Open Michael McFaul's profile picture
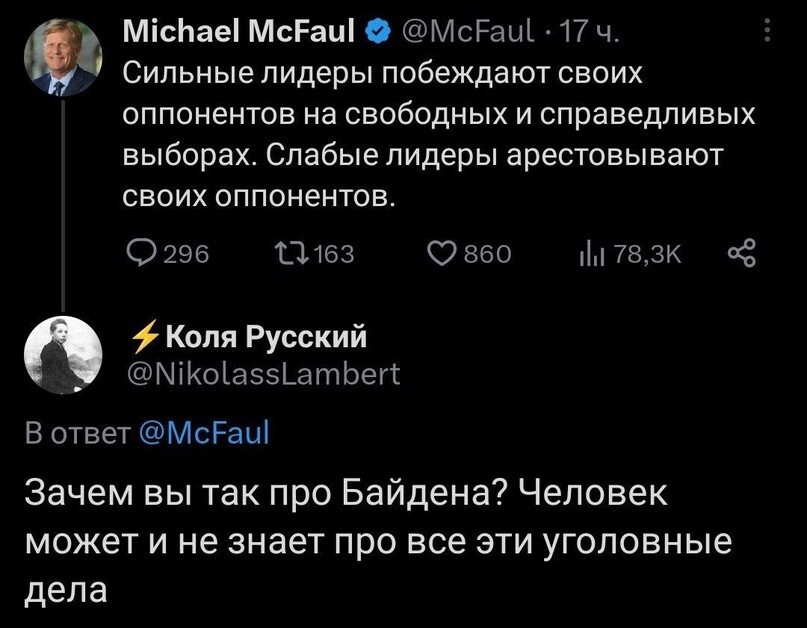 [63, 58]
